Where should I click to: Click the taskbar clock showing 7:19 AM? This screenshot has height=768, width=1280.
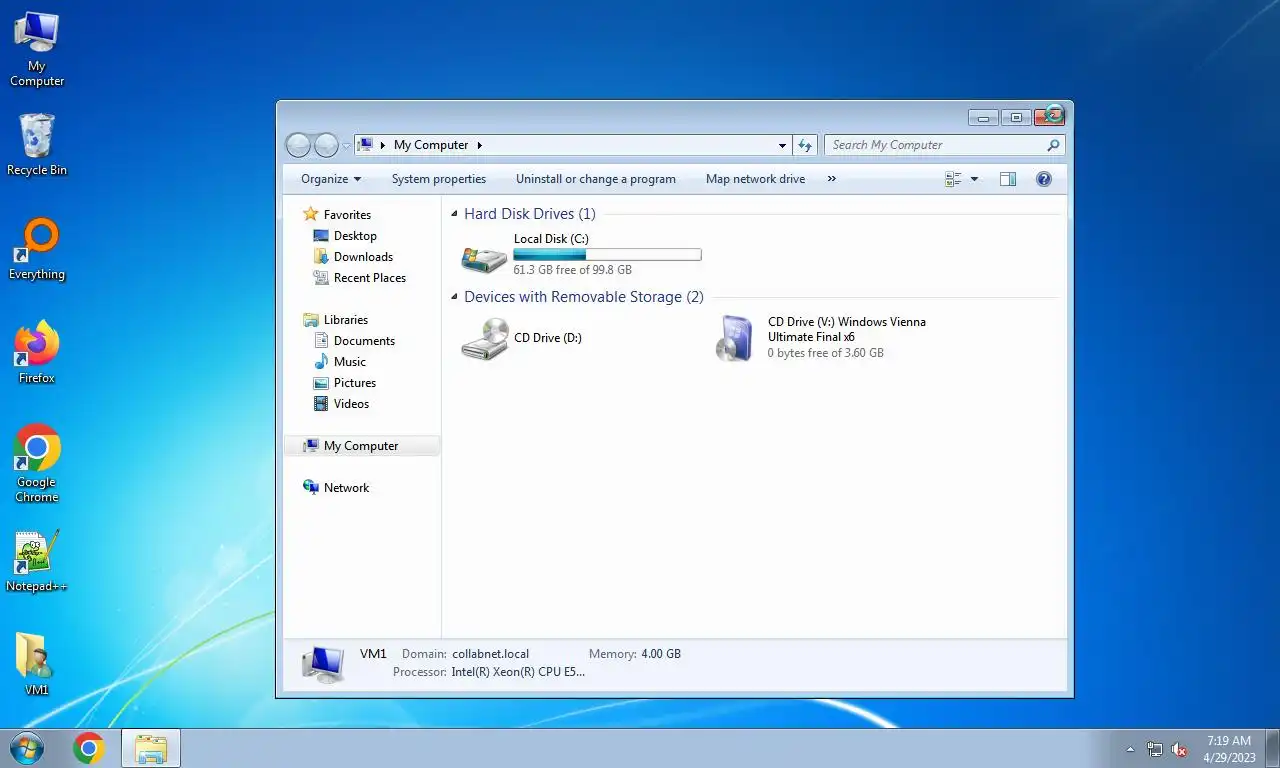tap(1229, 749)
